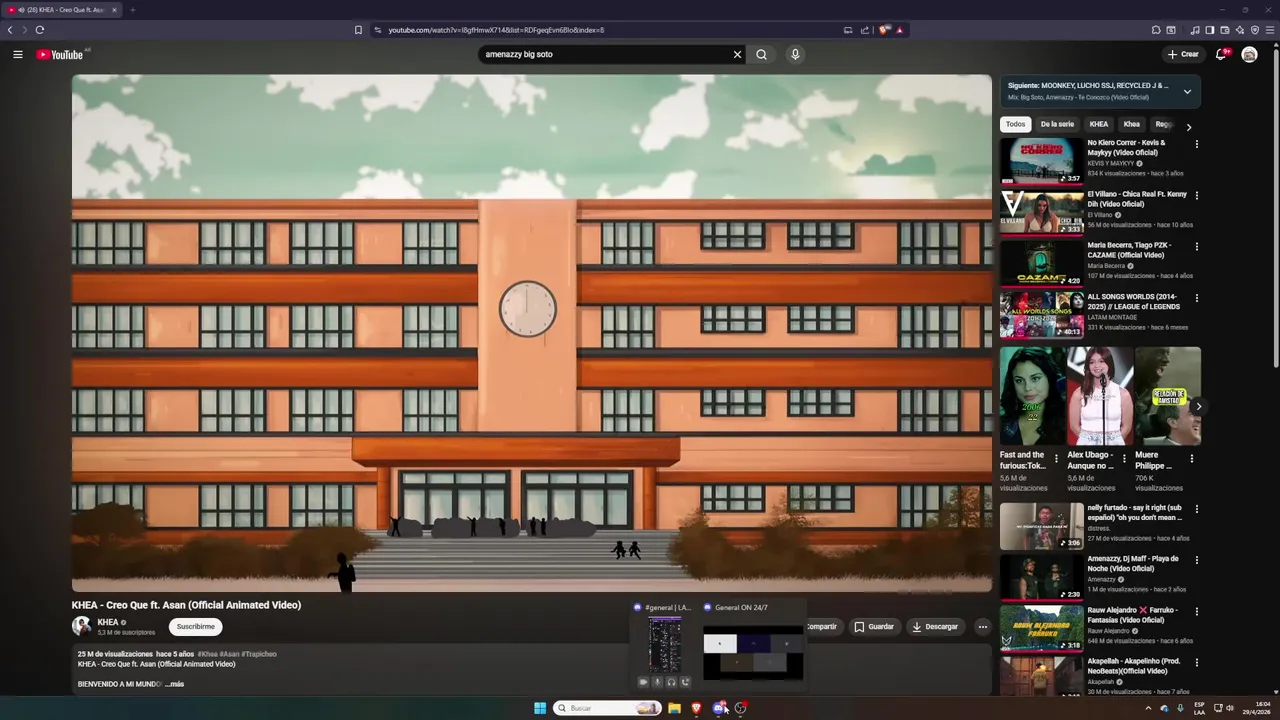Show more filter chips with right arrow
Viewport: 1280px width, 720px height.
pos(1188,127)
